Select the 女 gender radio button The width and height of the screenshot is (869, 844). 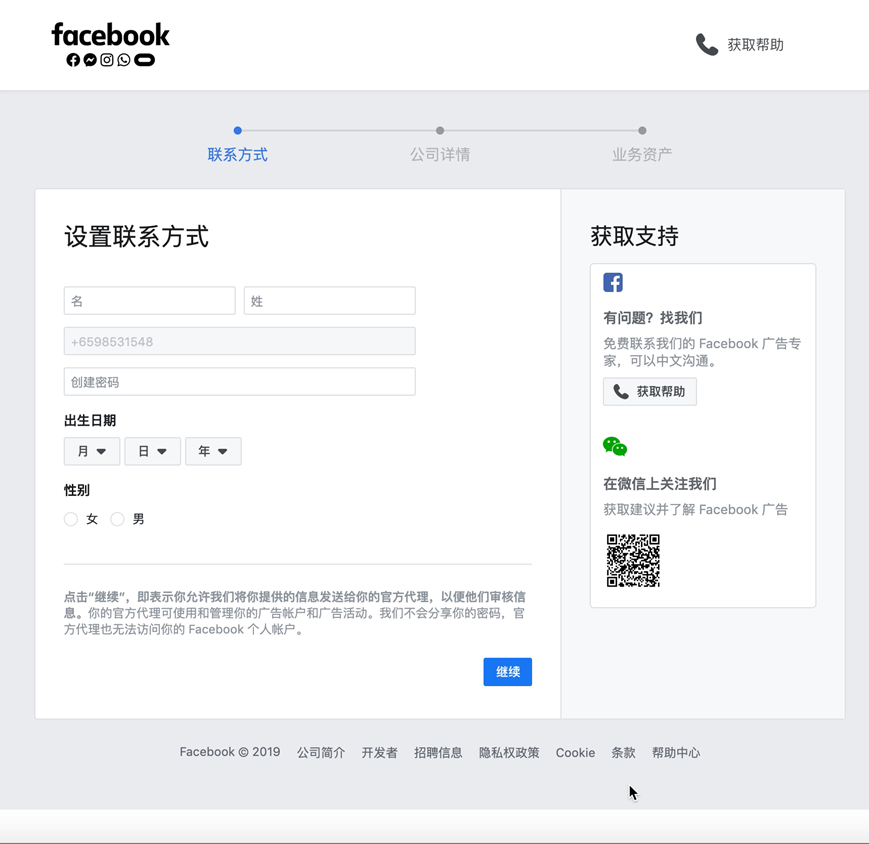pyautogui.click(x=70, y=519)
